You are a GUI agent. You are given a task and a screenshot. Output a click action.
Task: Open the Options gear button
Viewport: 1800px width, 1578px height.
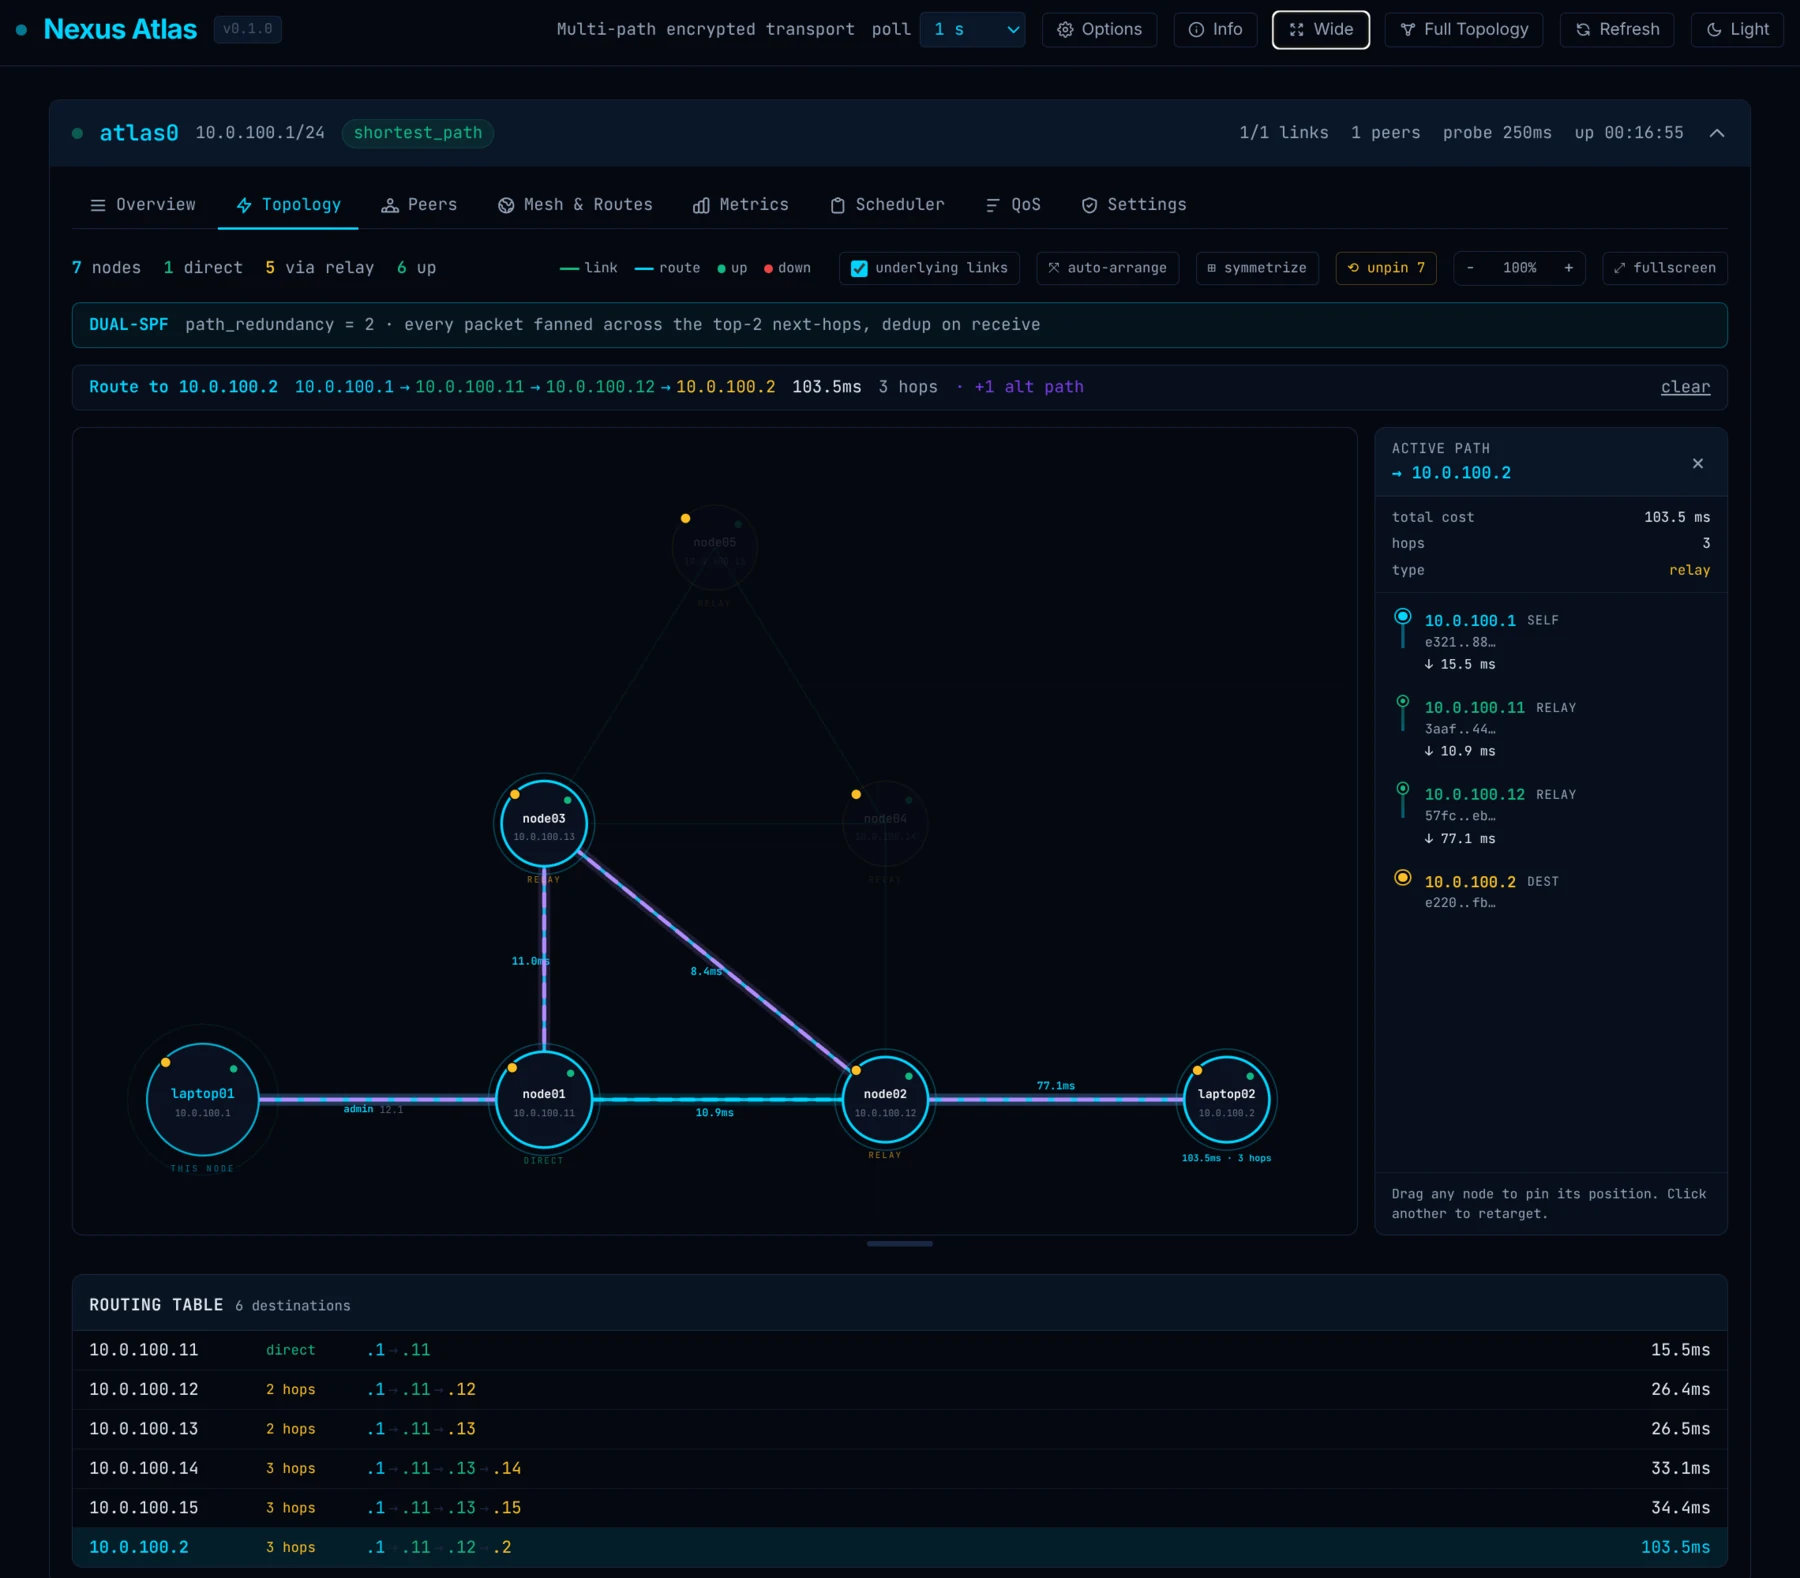tap(1099, 30)
